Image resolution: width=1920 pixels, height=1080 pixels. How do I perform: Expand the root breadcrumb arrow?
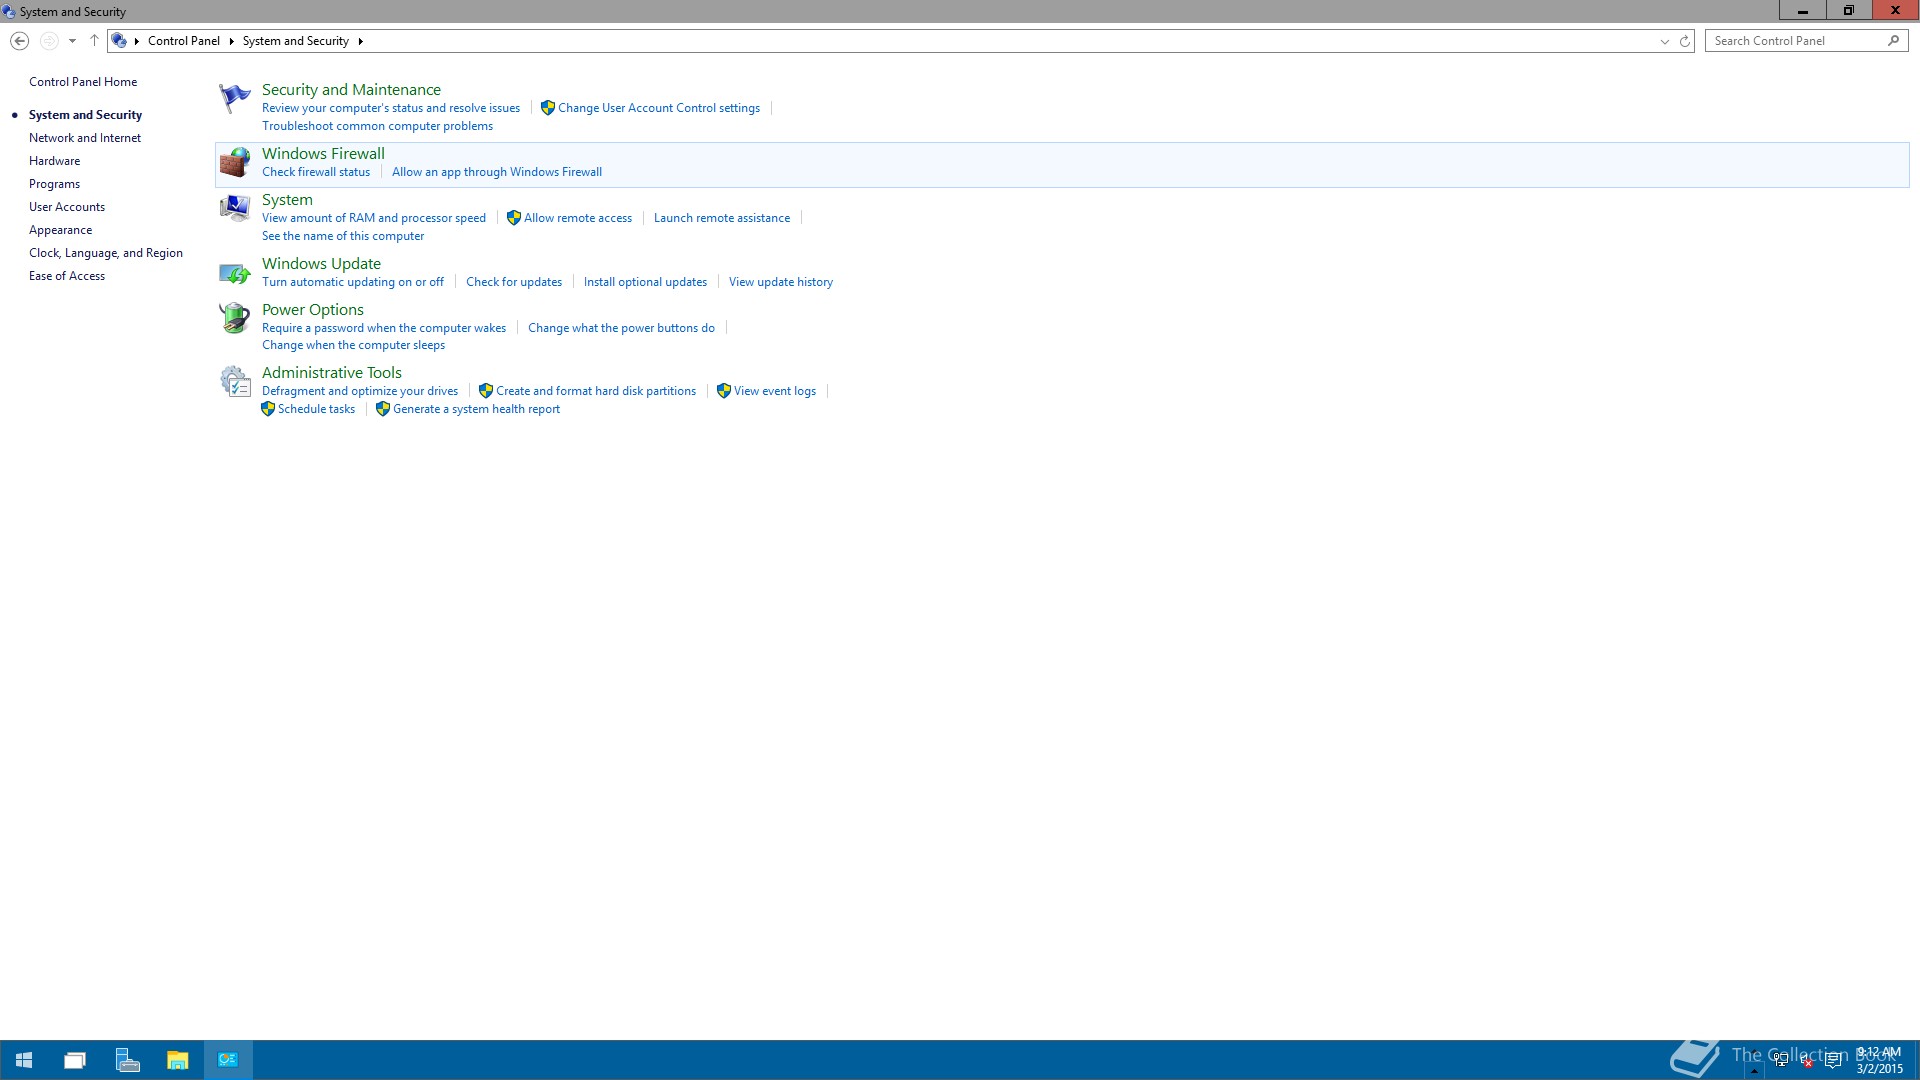[137, 41]
